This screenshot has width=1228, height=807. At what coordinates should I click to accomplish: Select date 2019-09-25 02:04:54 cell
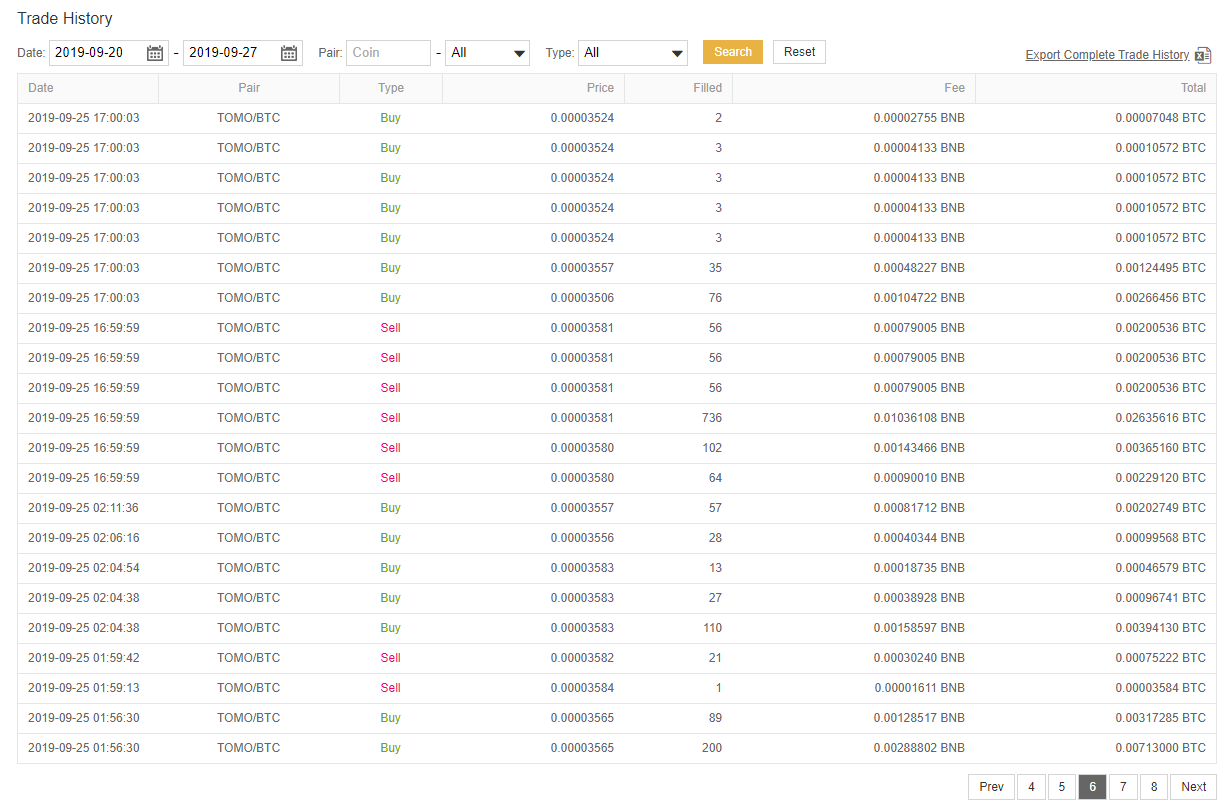(x=84, y=568)
